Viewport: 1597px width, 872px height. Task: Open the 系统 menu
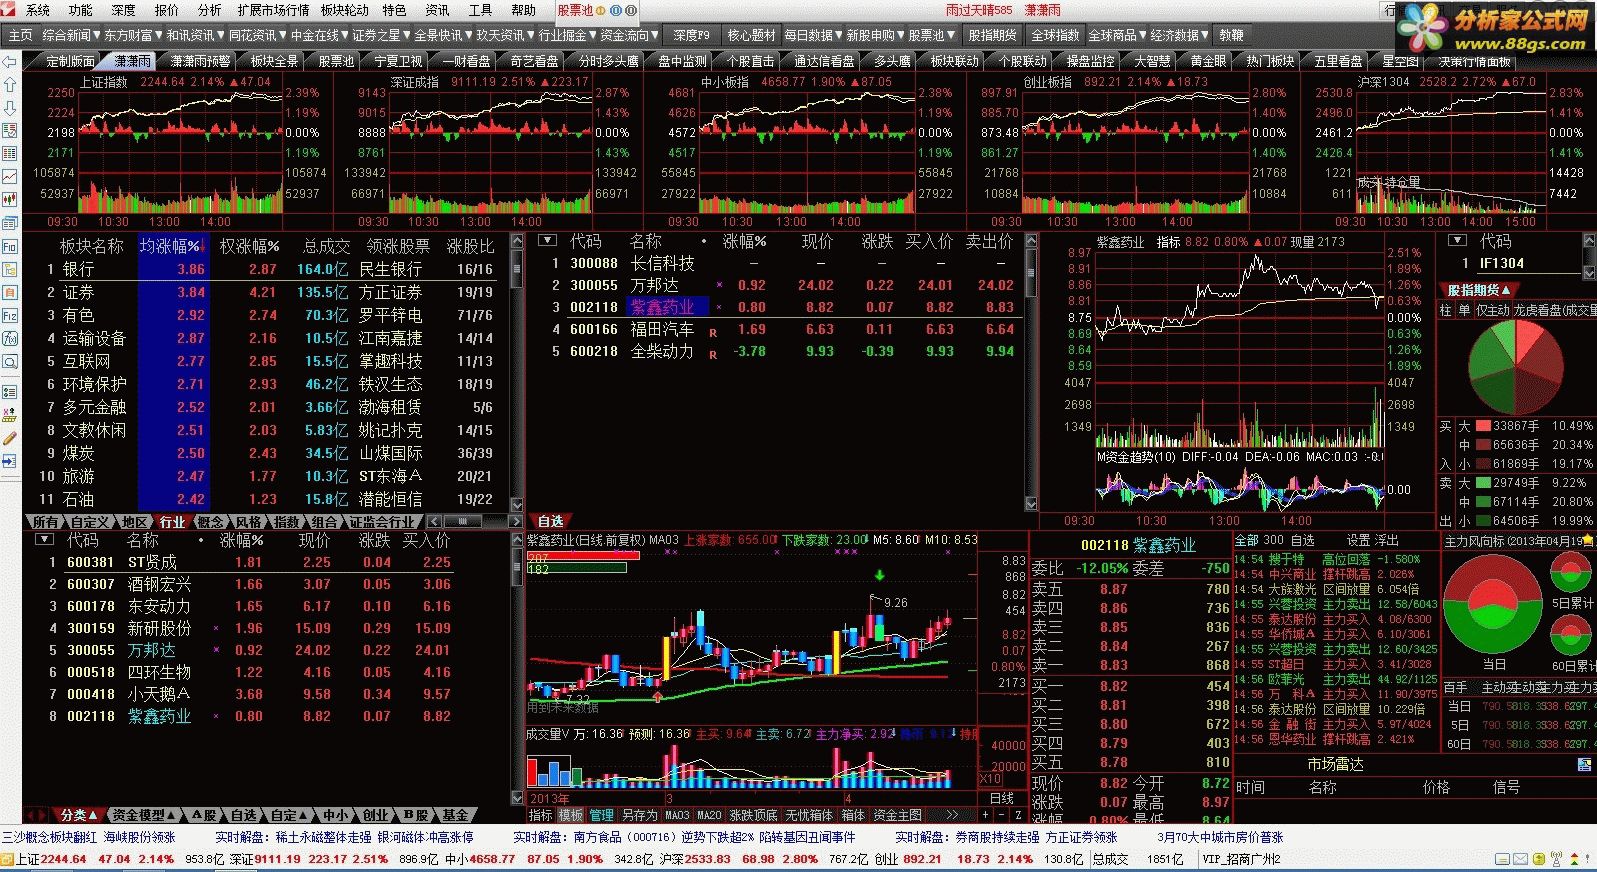[38, 10]
